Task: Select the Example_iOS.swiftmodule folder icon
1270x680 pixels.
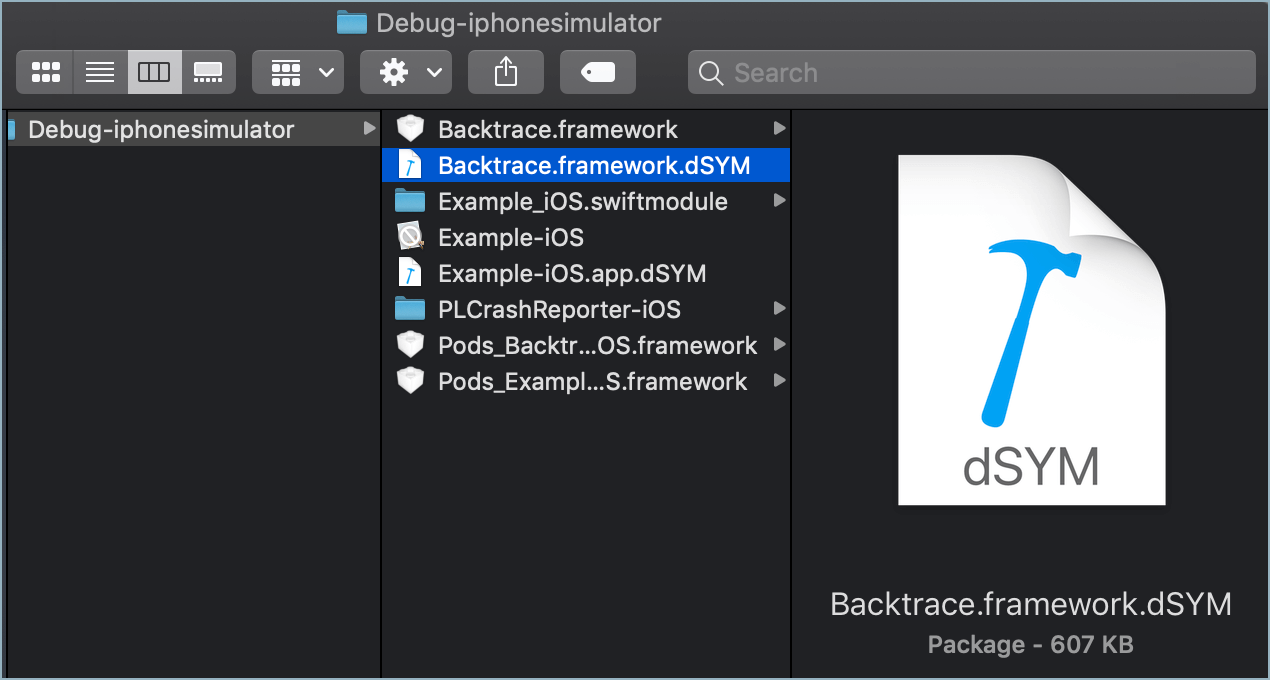Action: click(410, 201)
